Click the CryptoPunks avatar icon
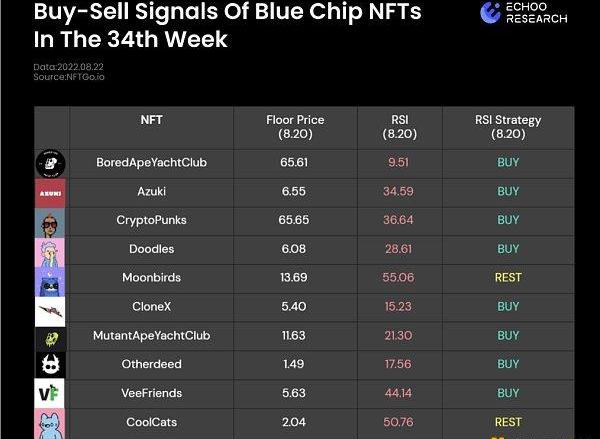Screen dimensions: 600x439 click(51, 221)
